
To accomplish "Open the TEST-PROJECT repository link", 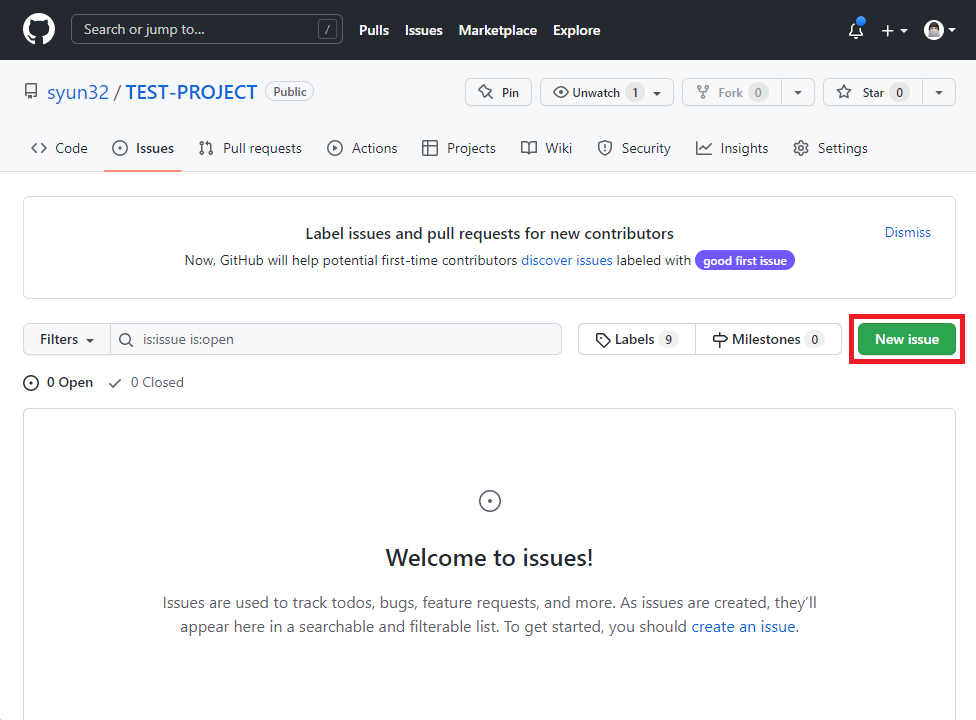I will click(x=191, y=92).
